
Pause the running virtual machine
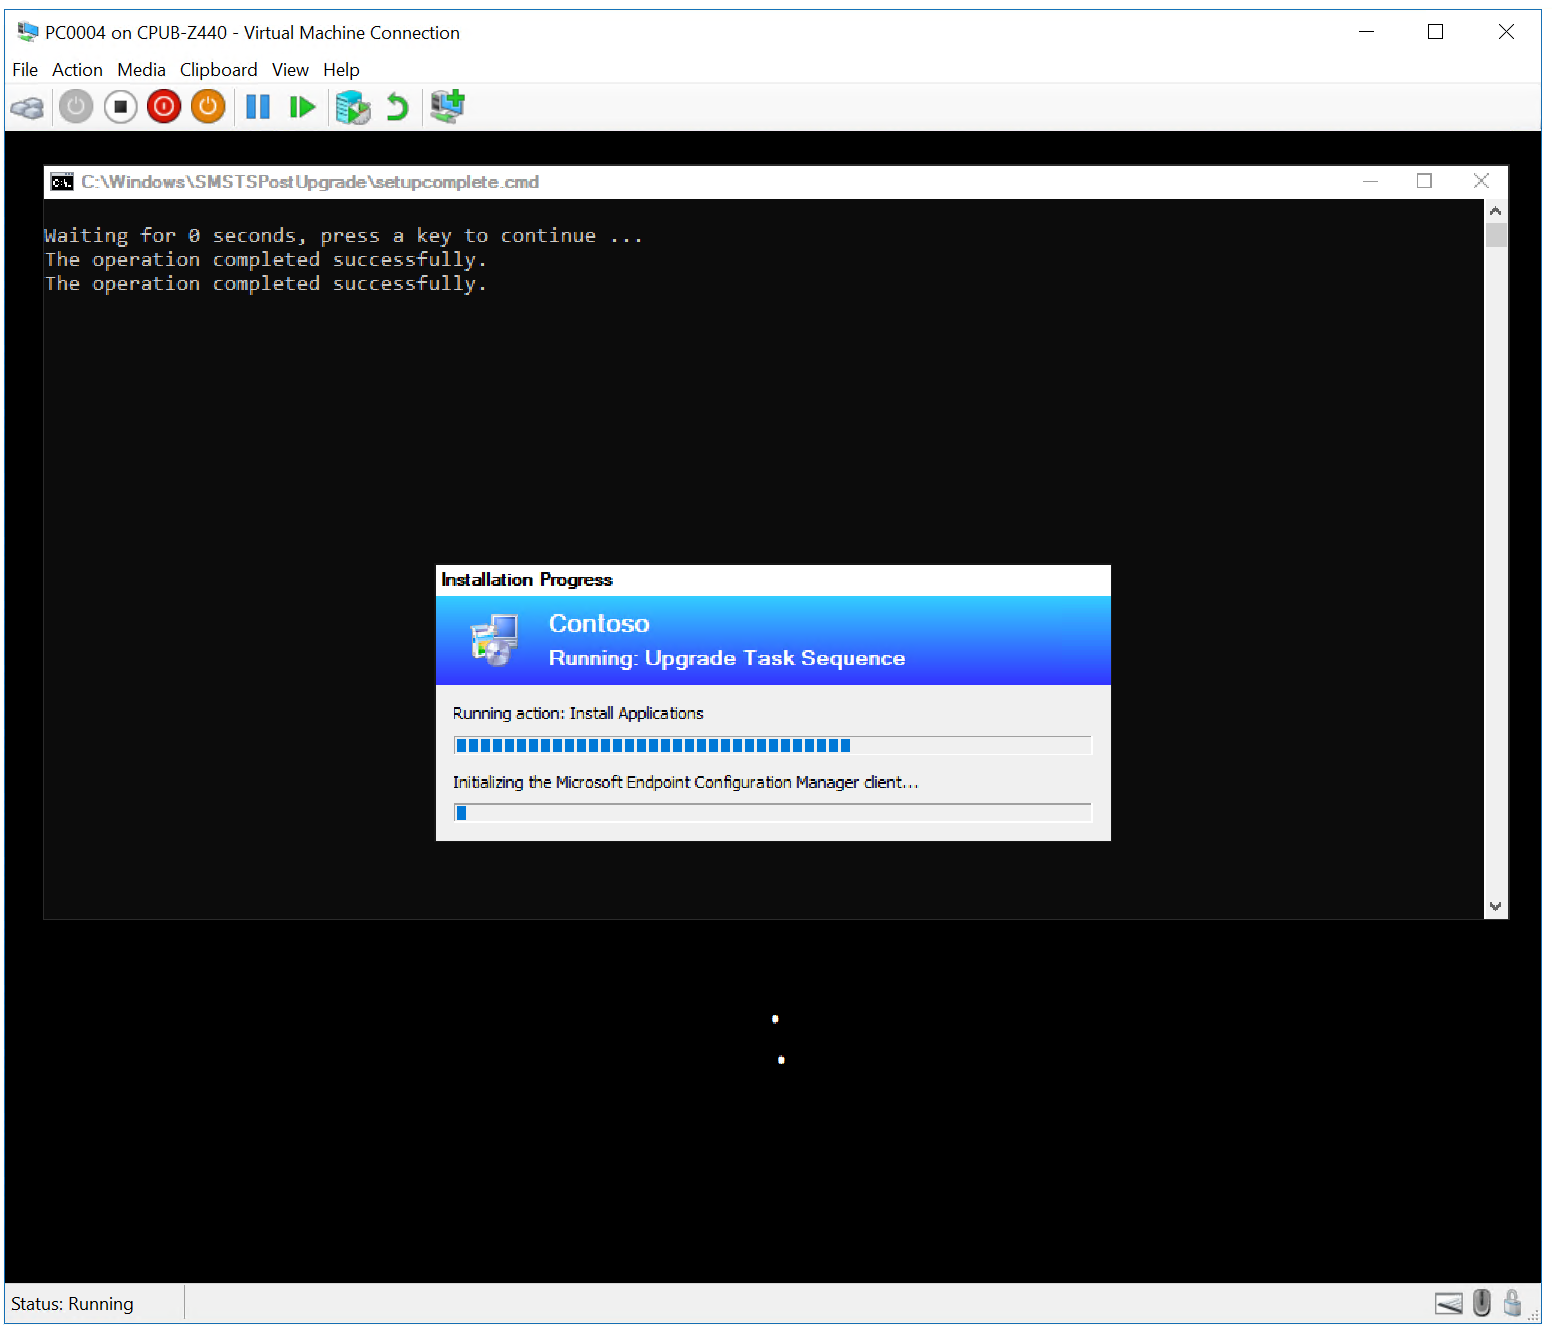click(257, 106)
